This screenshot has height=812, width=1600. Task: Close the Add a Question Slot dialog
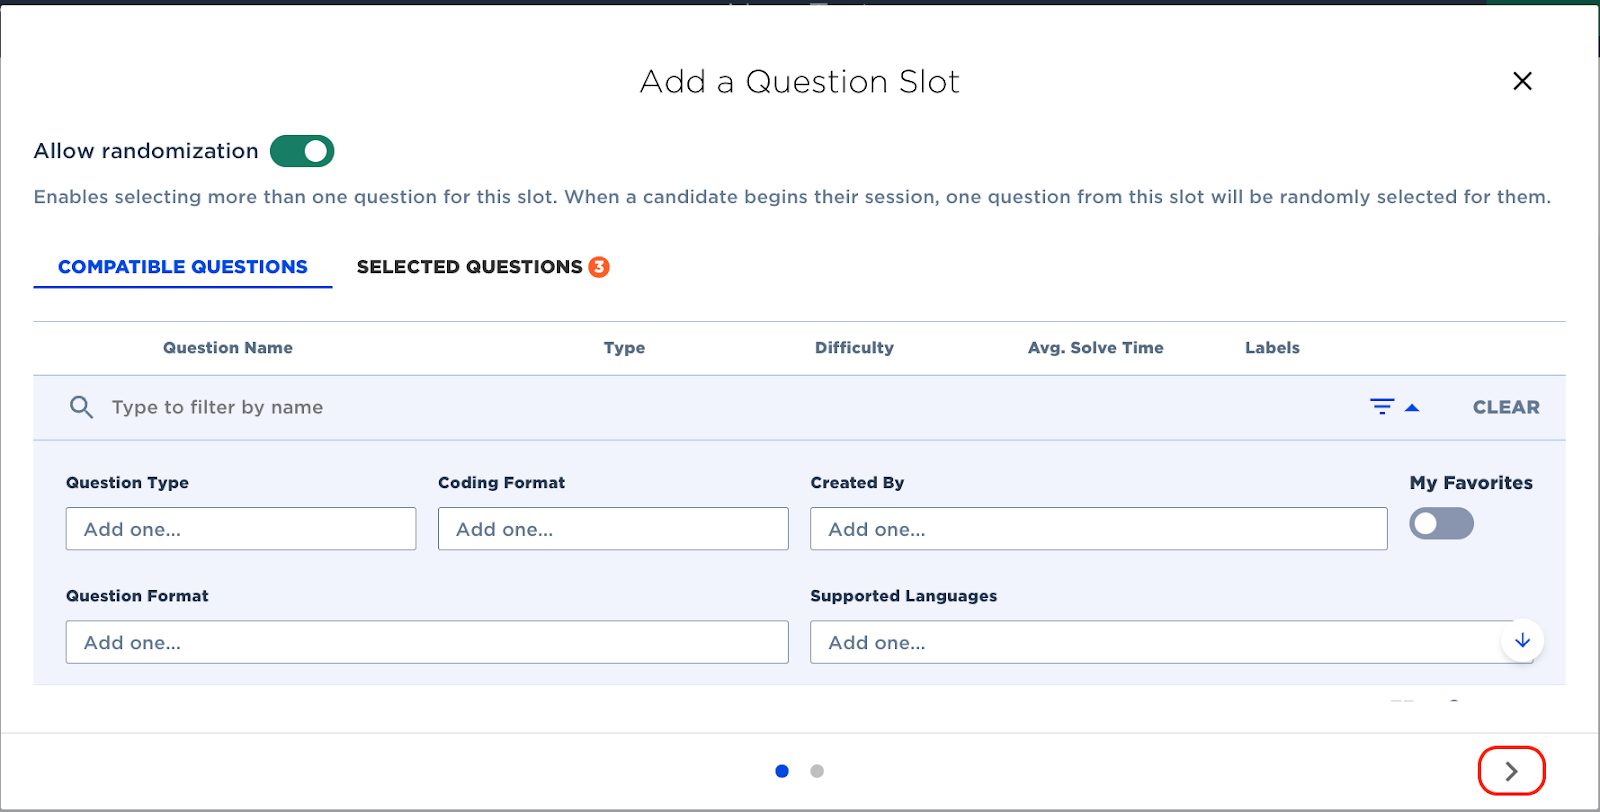(1522, 81)
